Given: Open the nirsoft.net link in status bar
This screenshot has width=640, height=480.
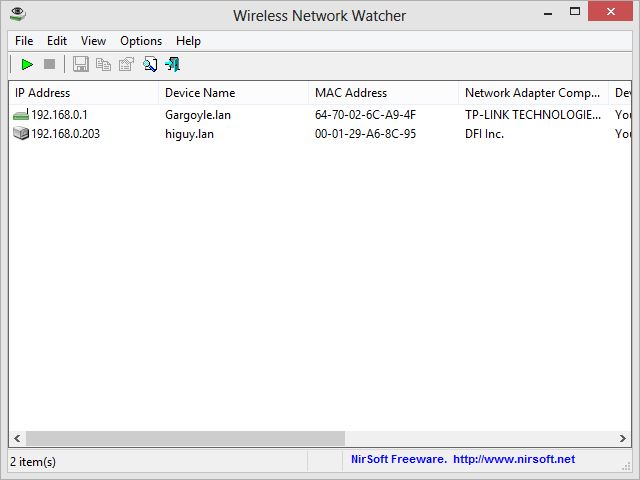Looking at the screenshot, I should pos(513,460).
